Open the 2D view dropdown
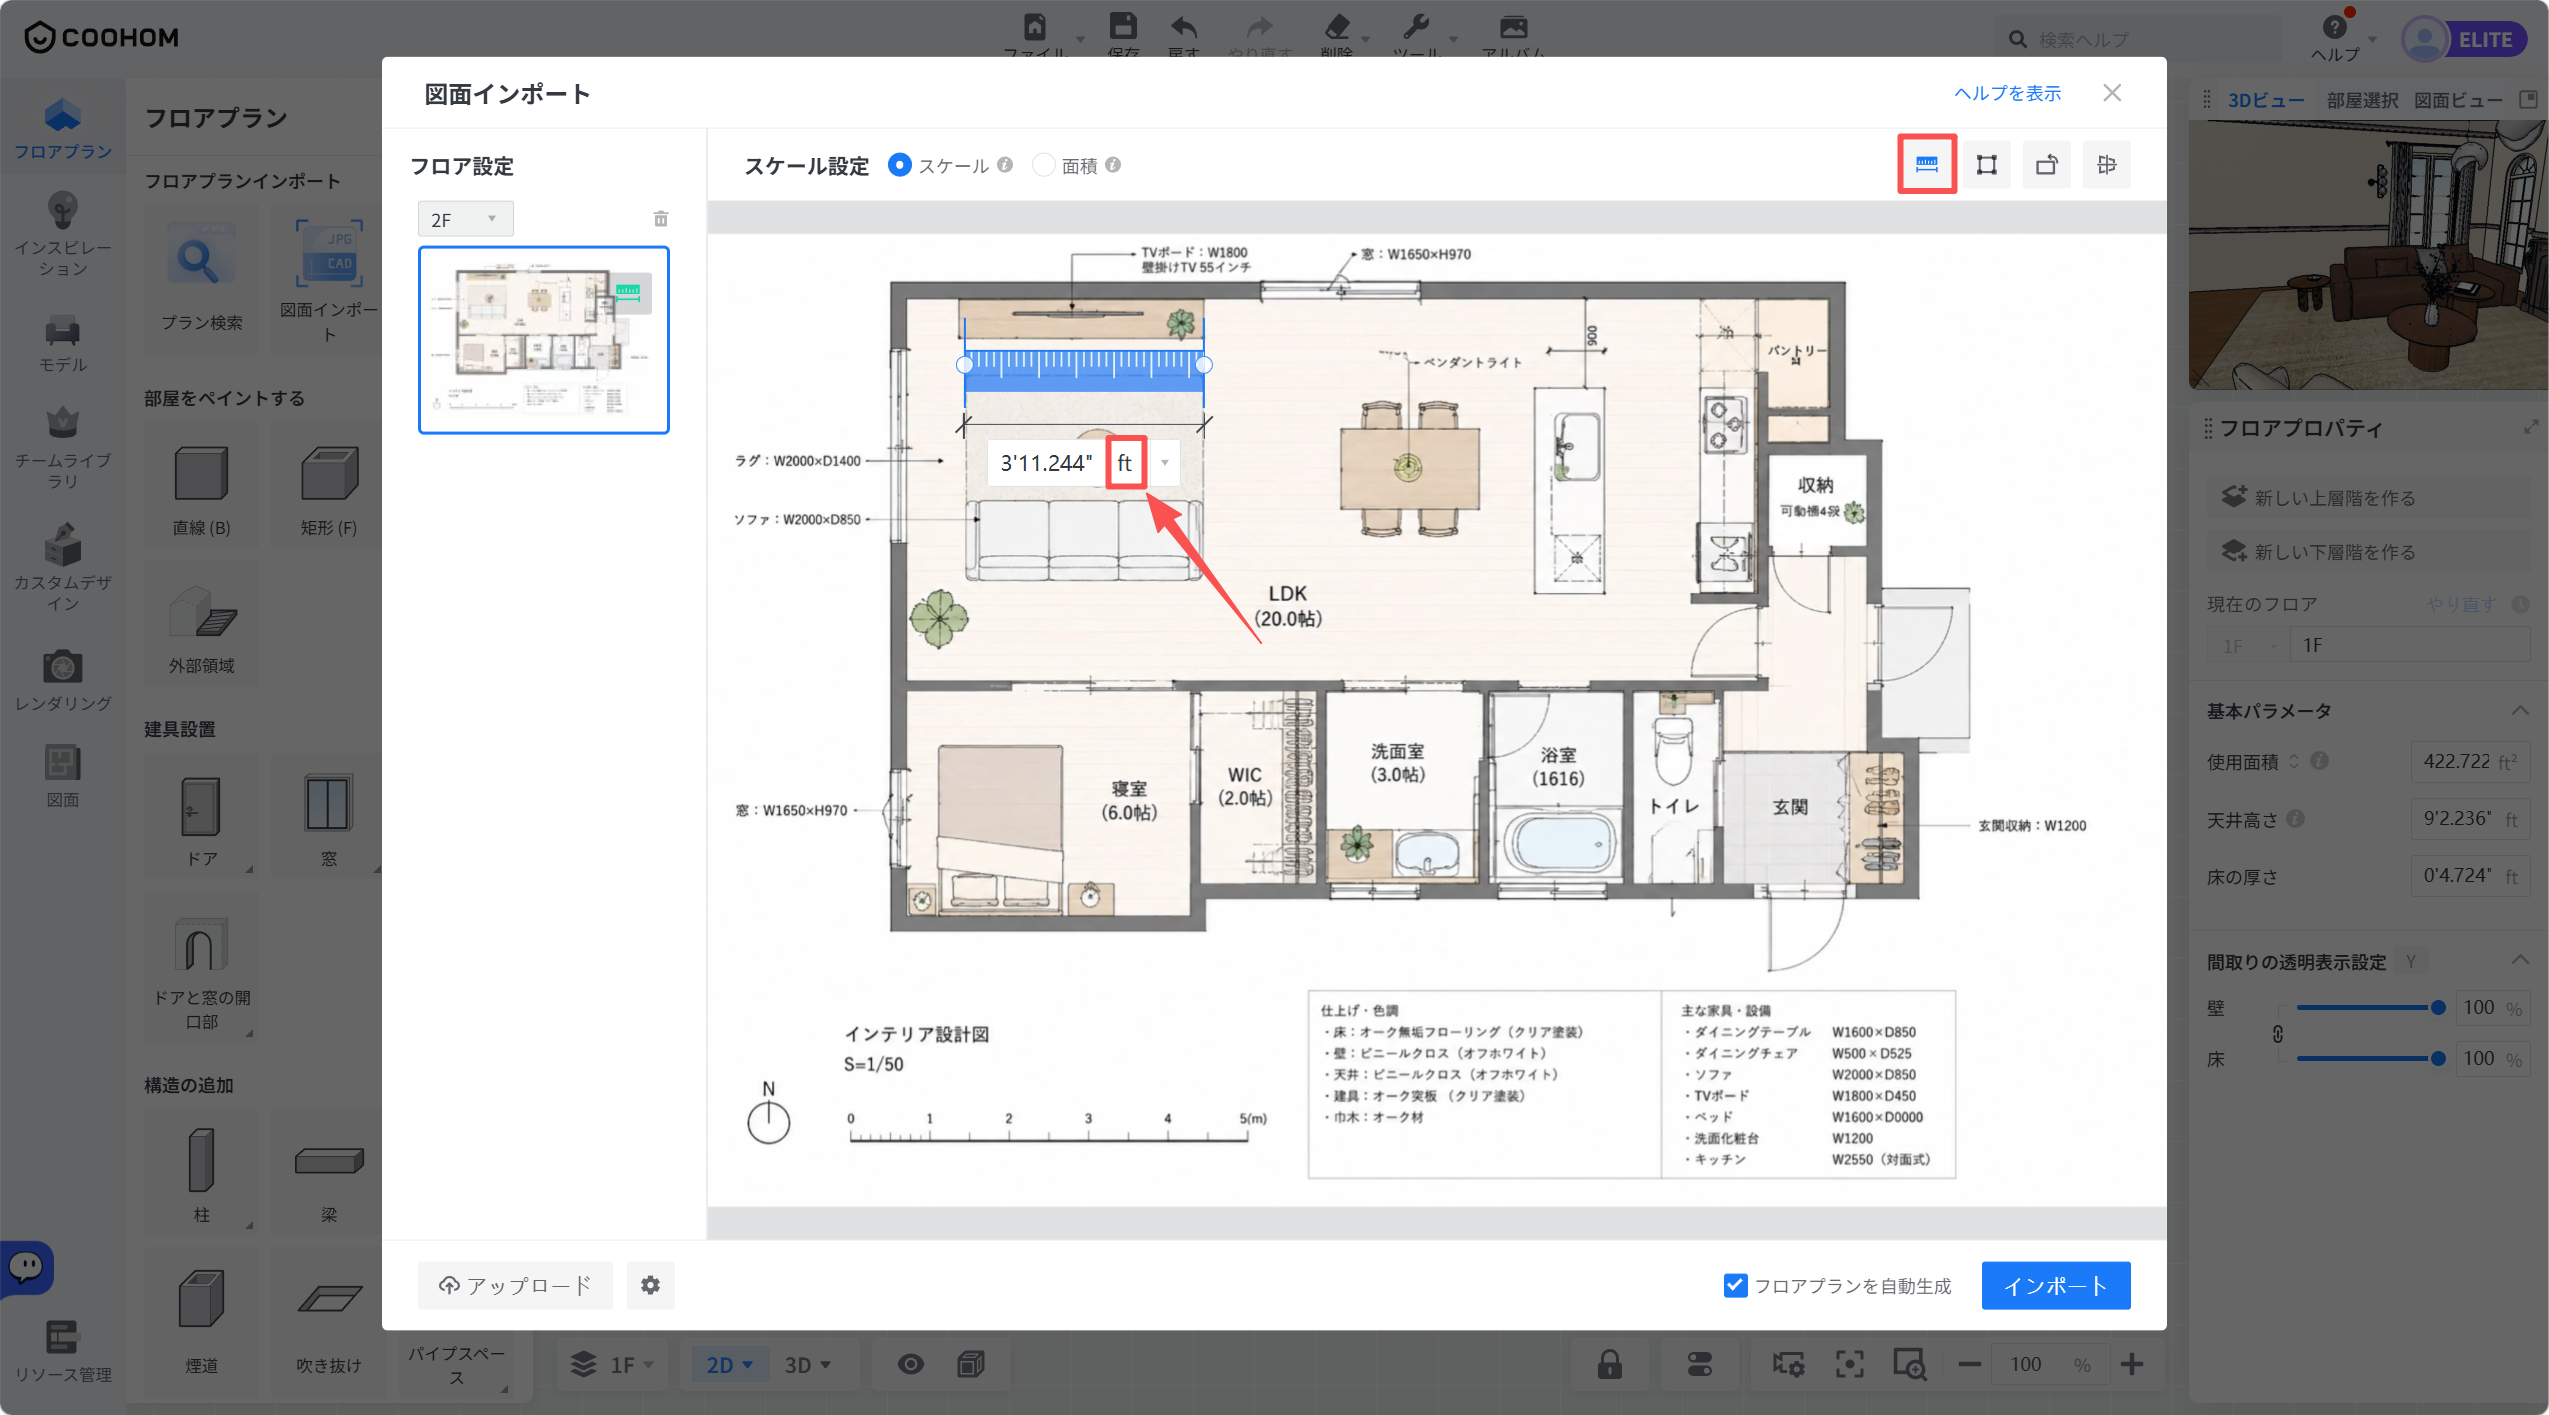This screenshot has height=1415, width=2549. [x=729, y=1364]
